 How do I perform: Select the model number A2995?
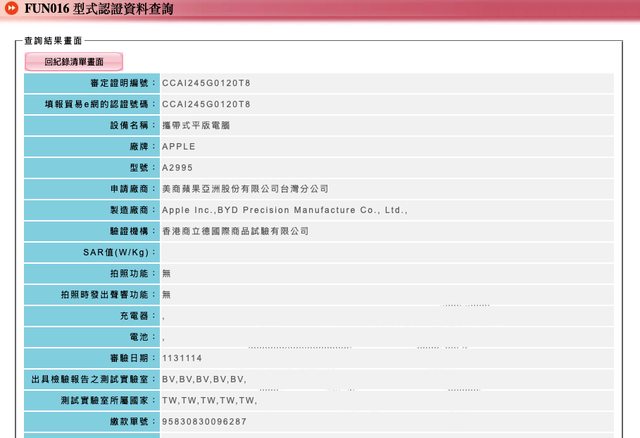[179, 167]
